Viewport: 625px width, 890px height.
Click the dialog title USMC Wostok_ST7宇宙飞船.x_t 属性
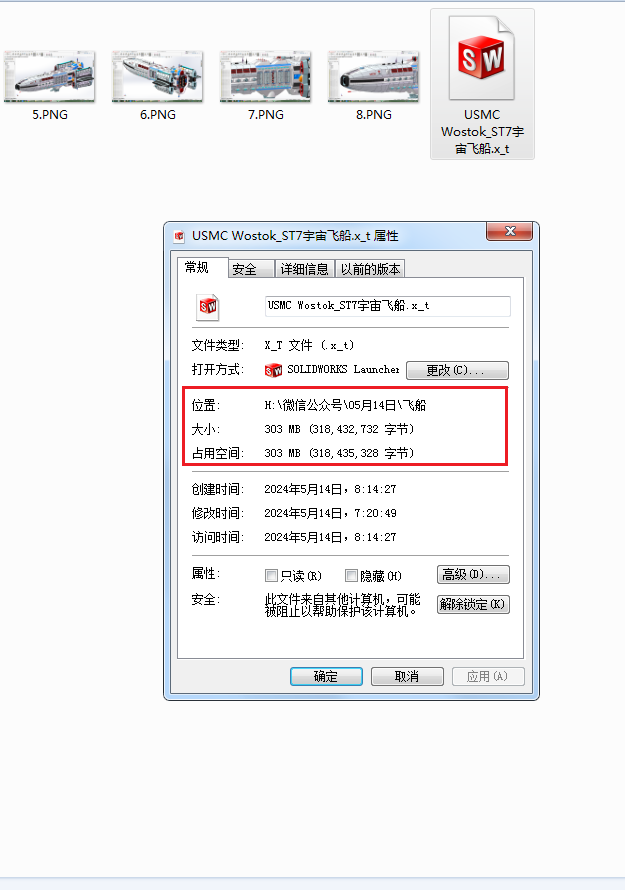pyautogui.click(x=295, y=236)
